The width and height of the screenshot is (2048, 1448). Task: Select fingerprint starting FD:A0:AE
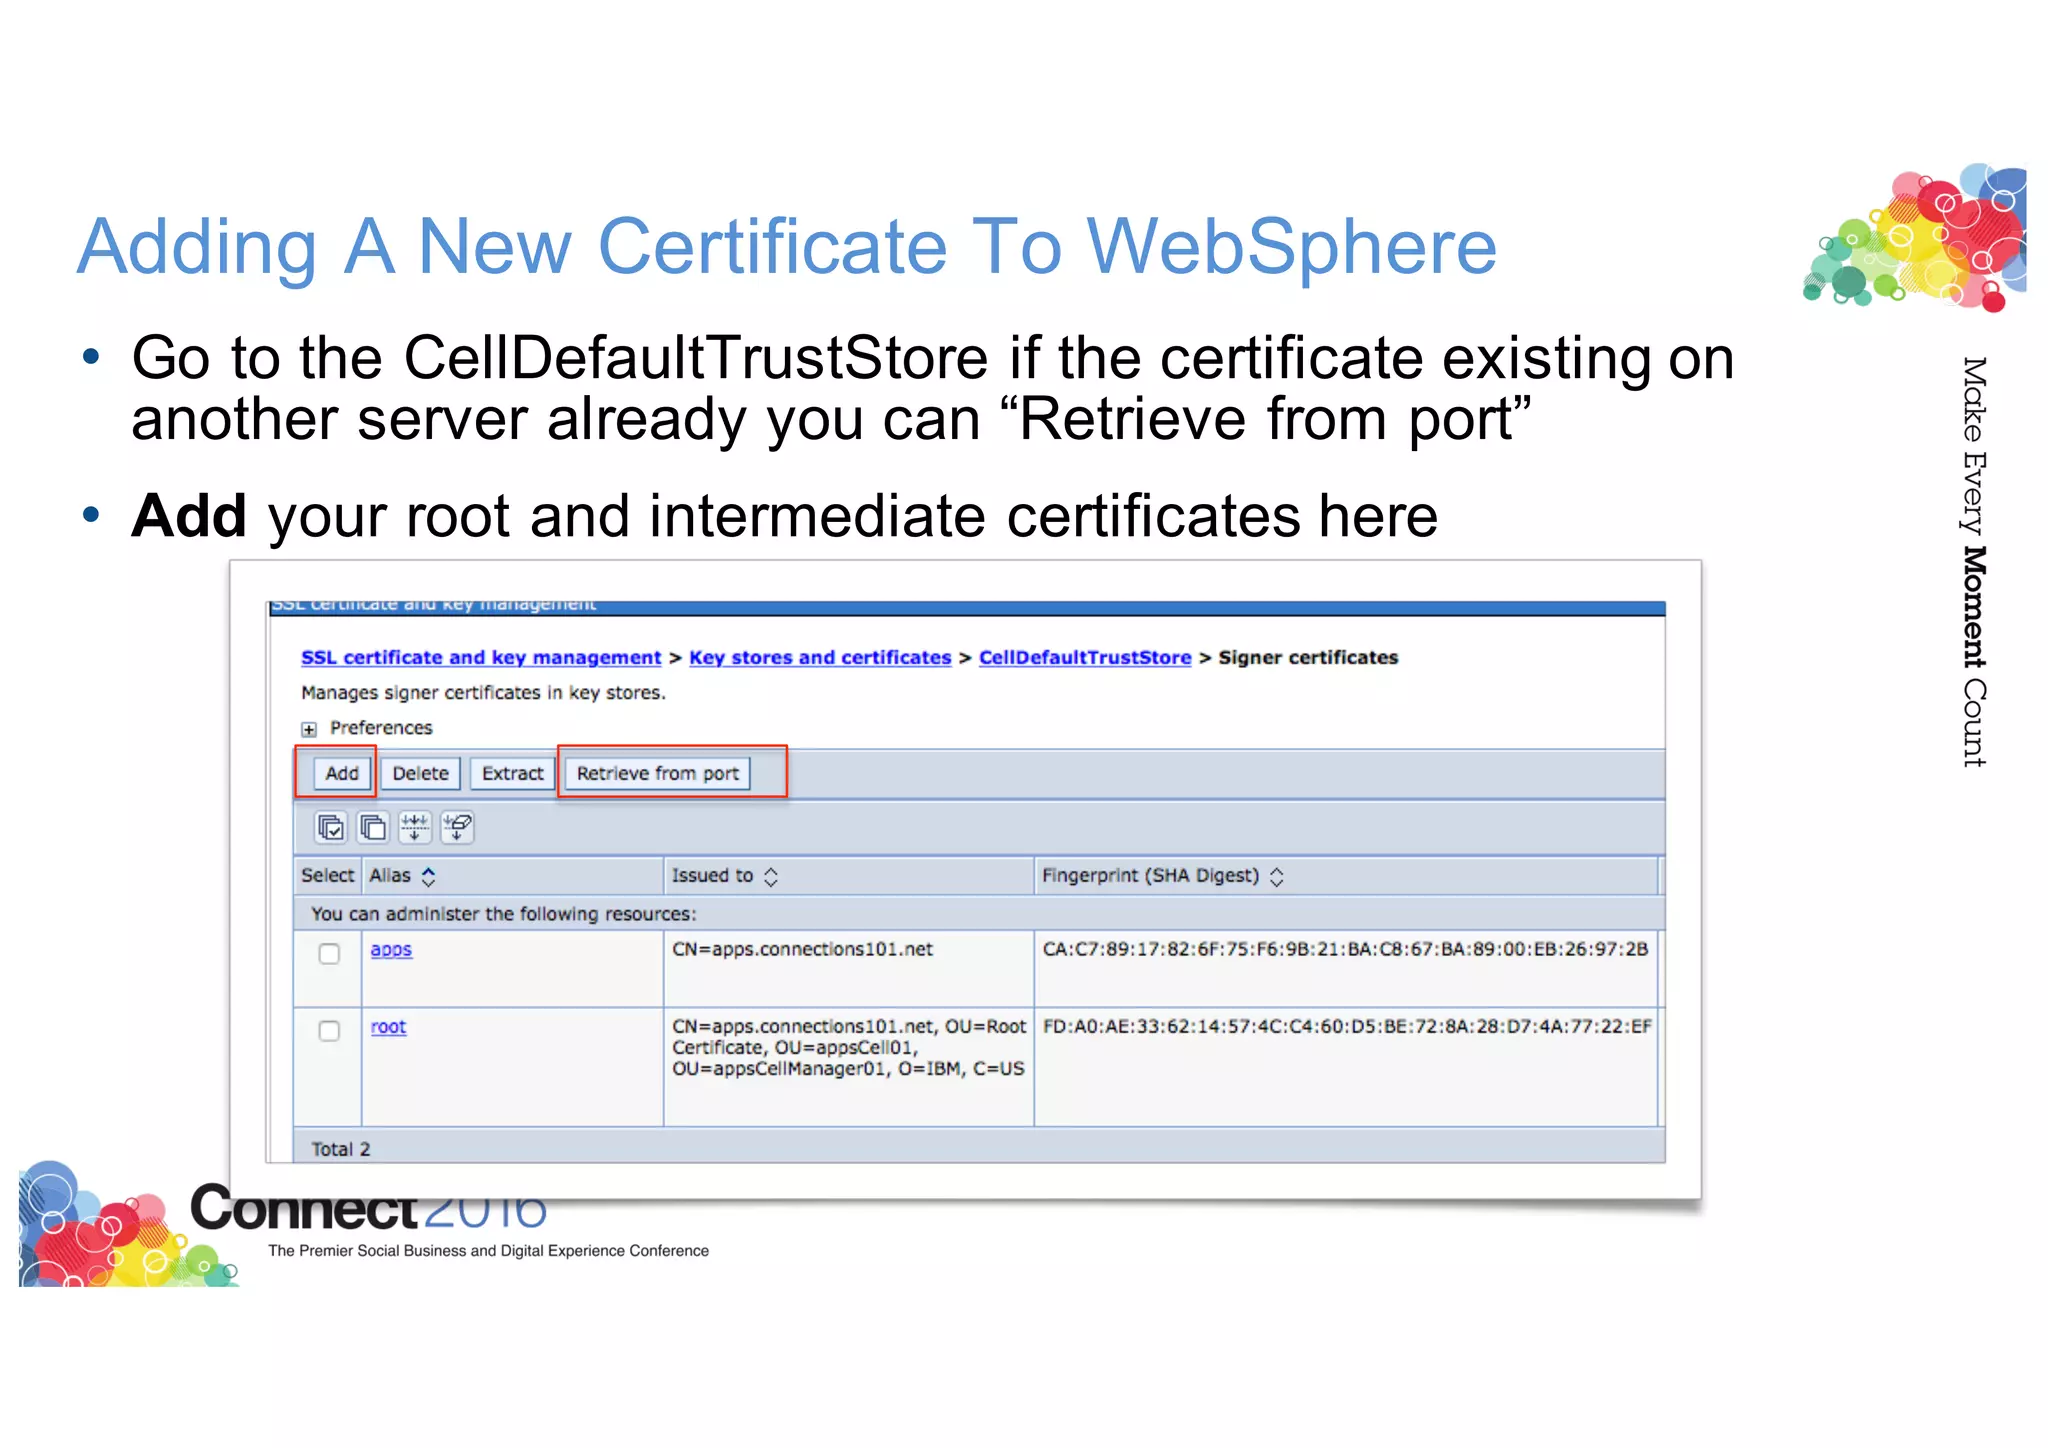click(1347, 1026)
